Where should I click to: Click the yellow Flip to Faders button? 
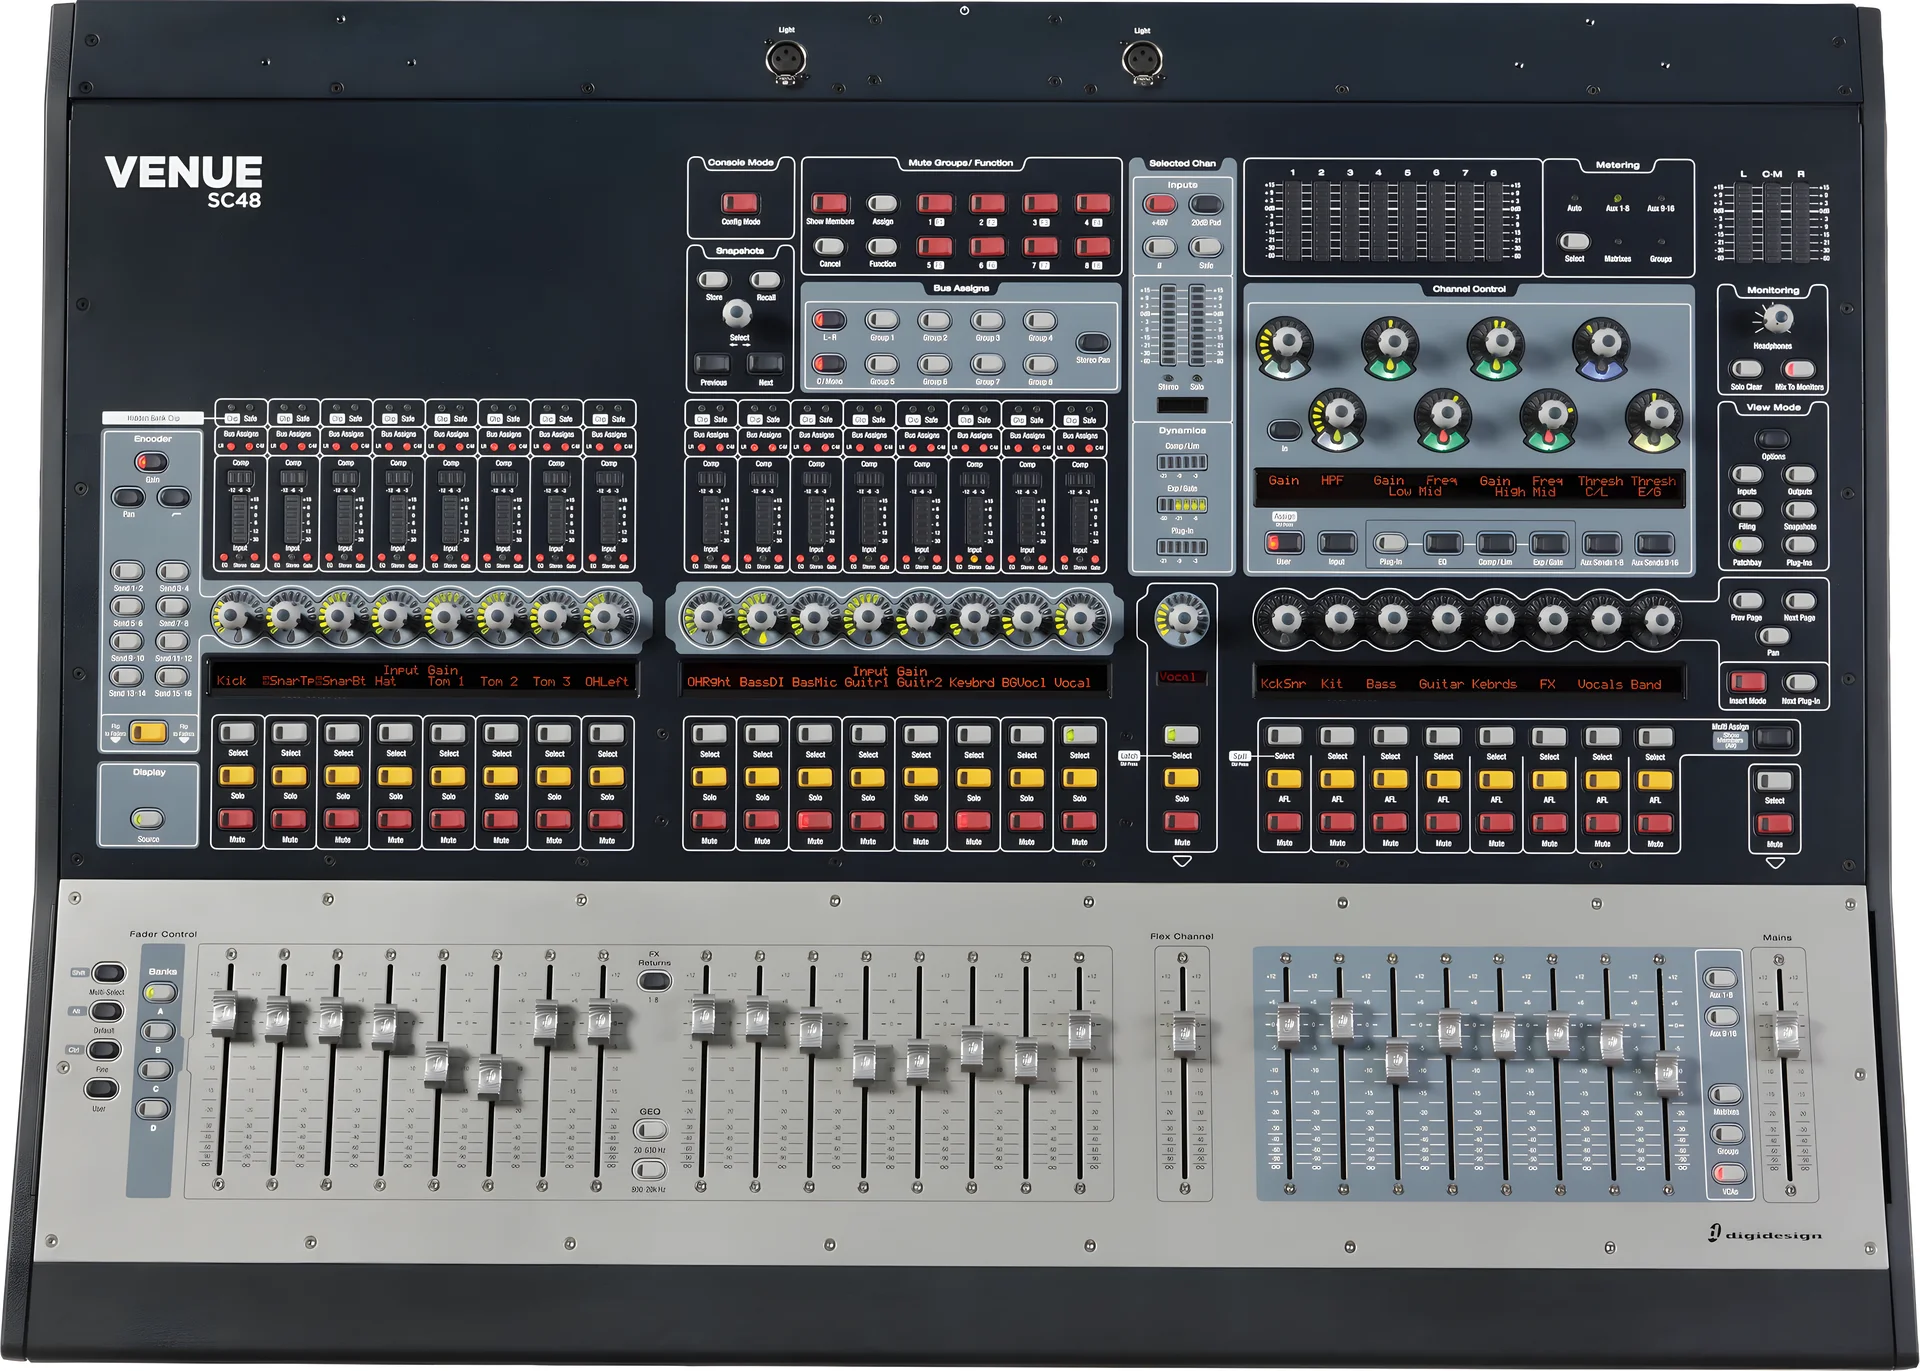[x=149, y=732]
